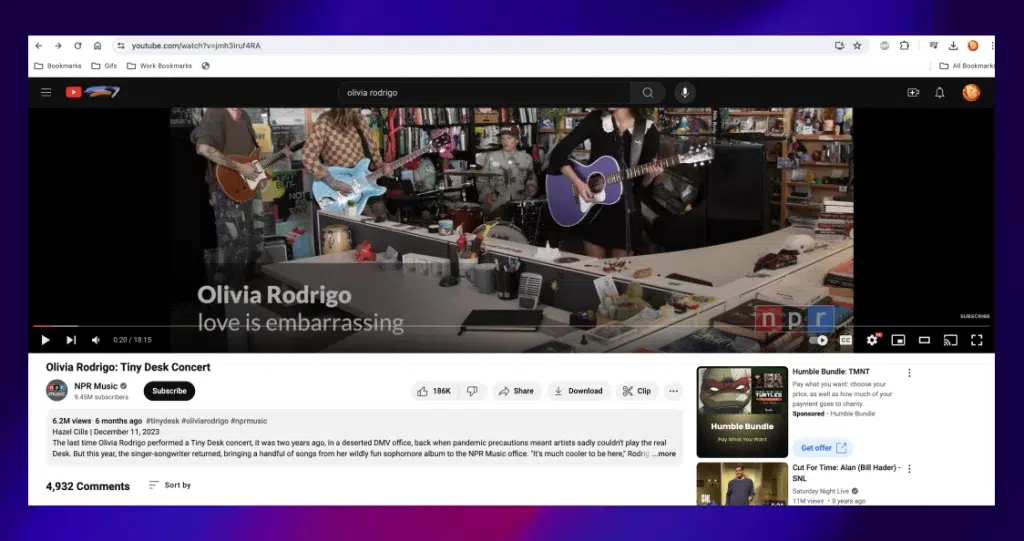Open the globe bookmark in bookmarks bar
This screenshot has width=1024, height=541.
pyautogui.click(x=206, y=66)
